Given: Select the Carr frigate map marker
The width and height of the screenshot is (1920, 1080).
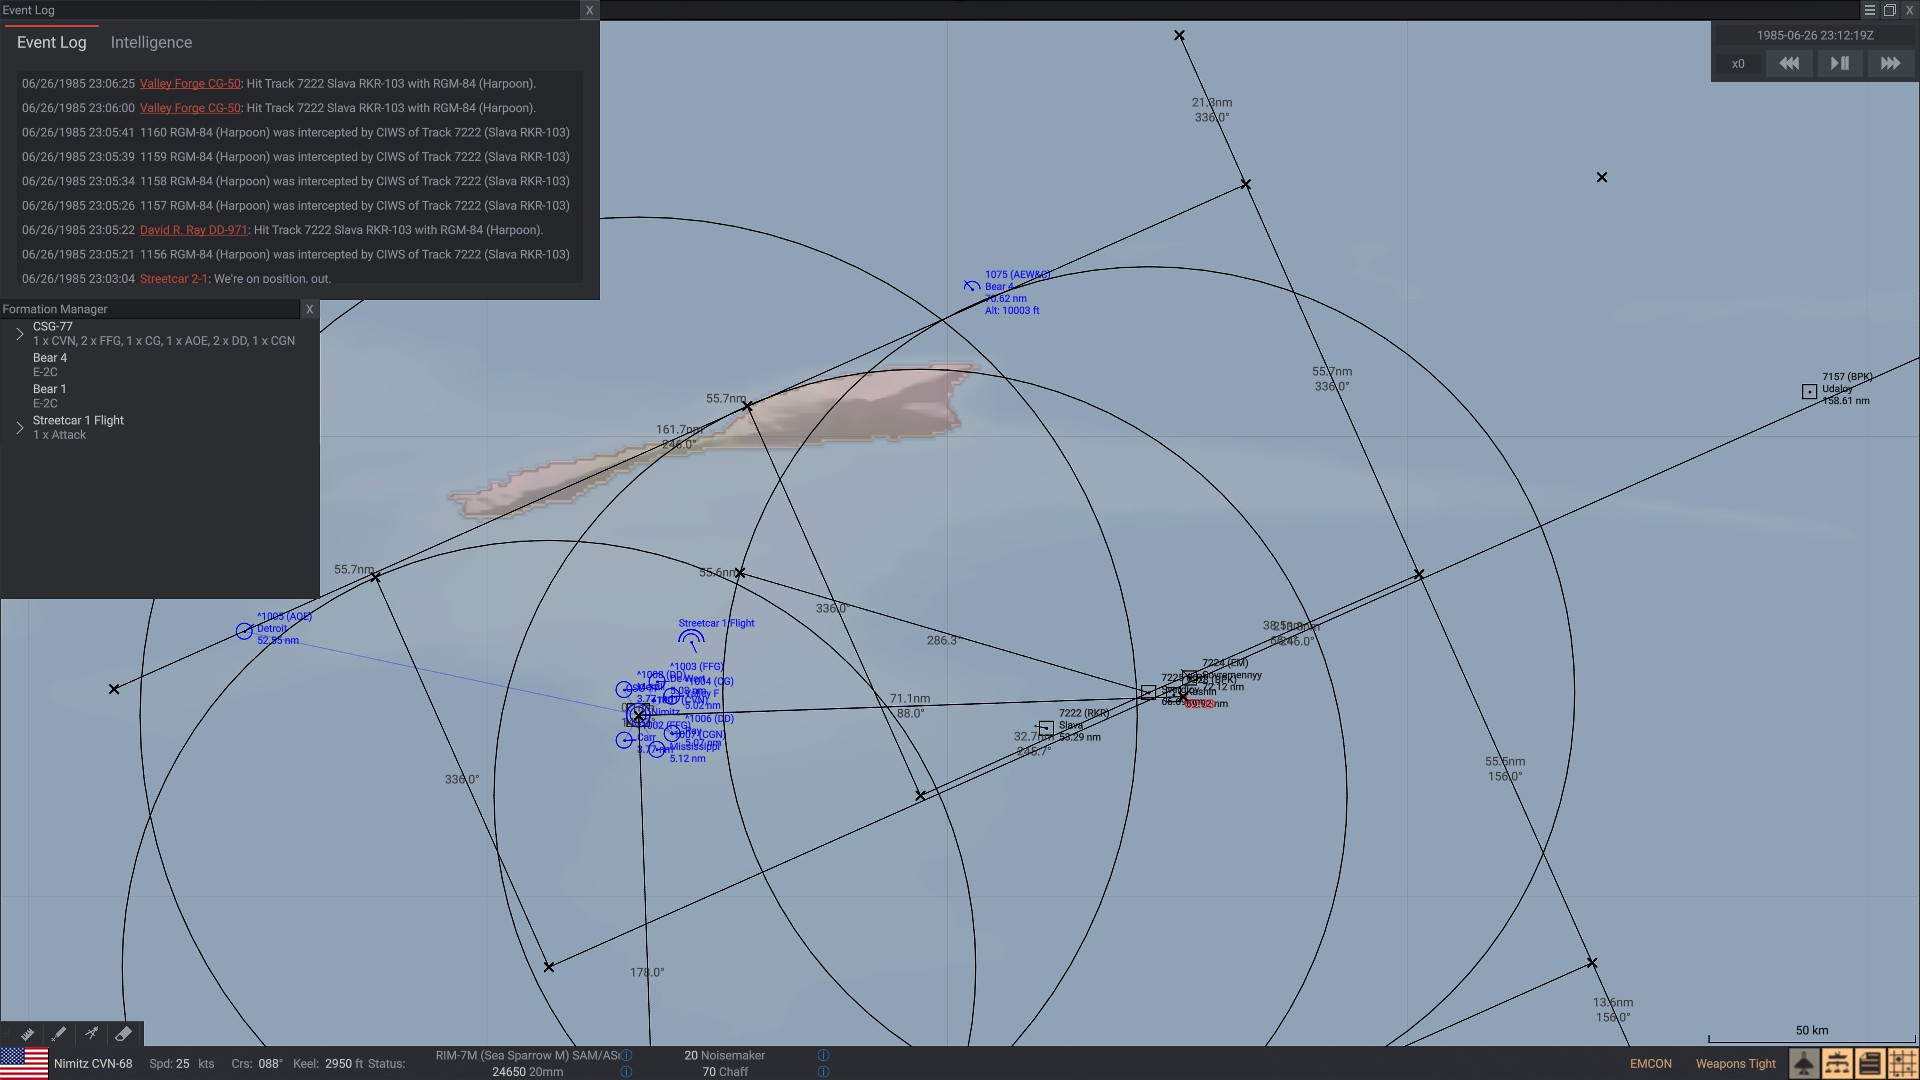Looking at the screenshot, I should tap(624, 740).
